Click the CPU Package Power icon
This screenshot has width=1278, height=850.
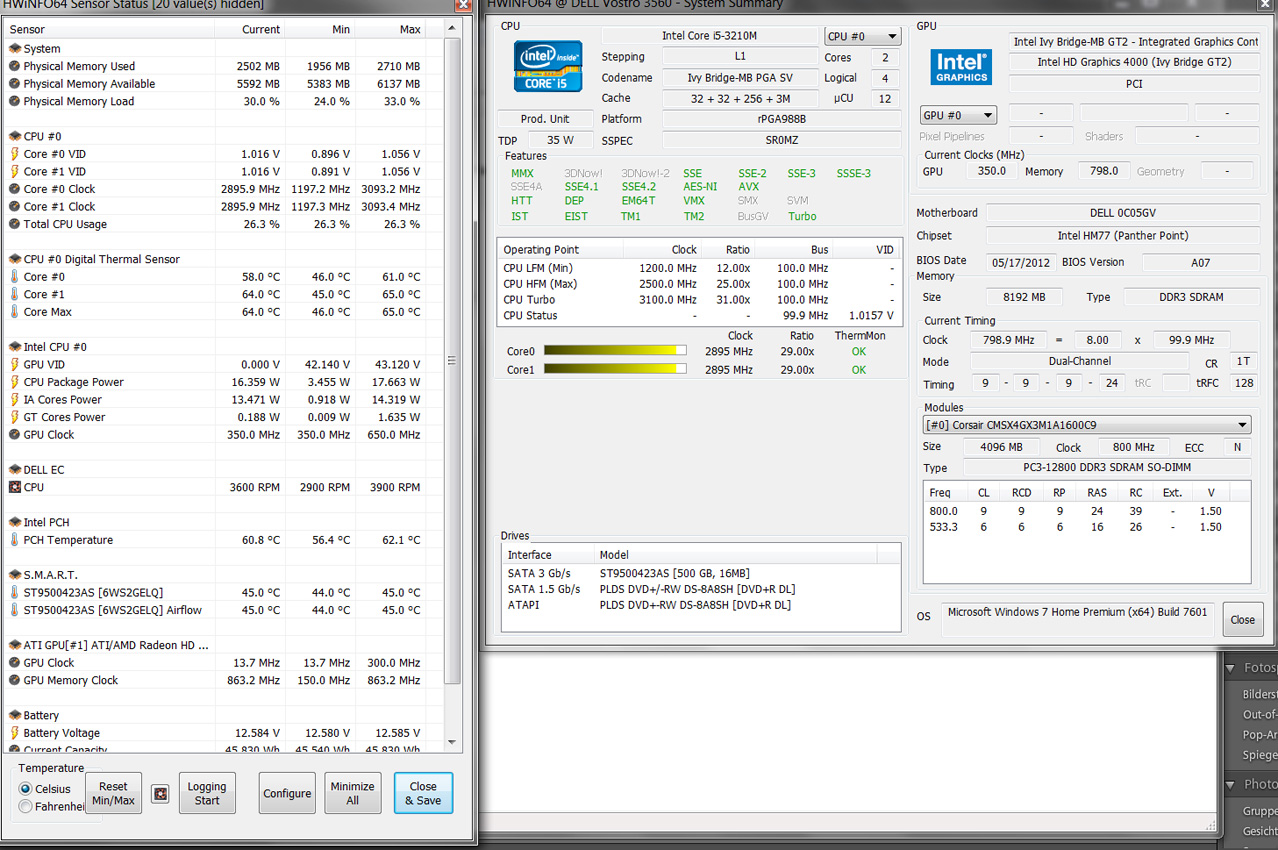coord(14,382)
